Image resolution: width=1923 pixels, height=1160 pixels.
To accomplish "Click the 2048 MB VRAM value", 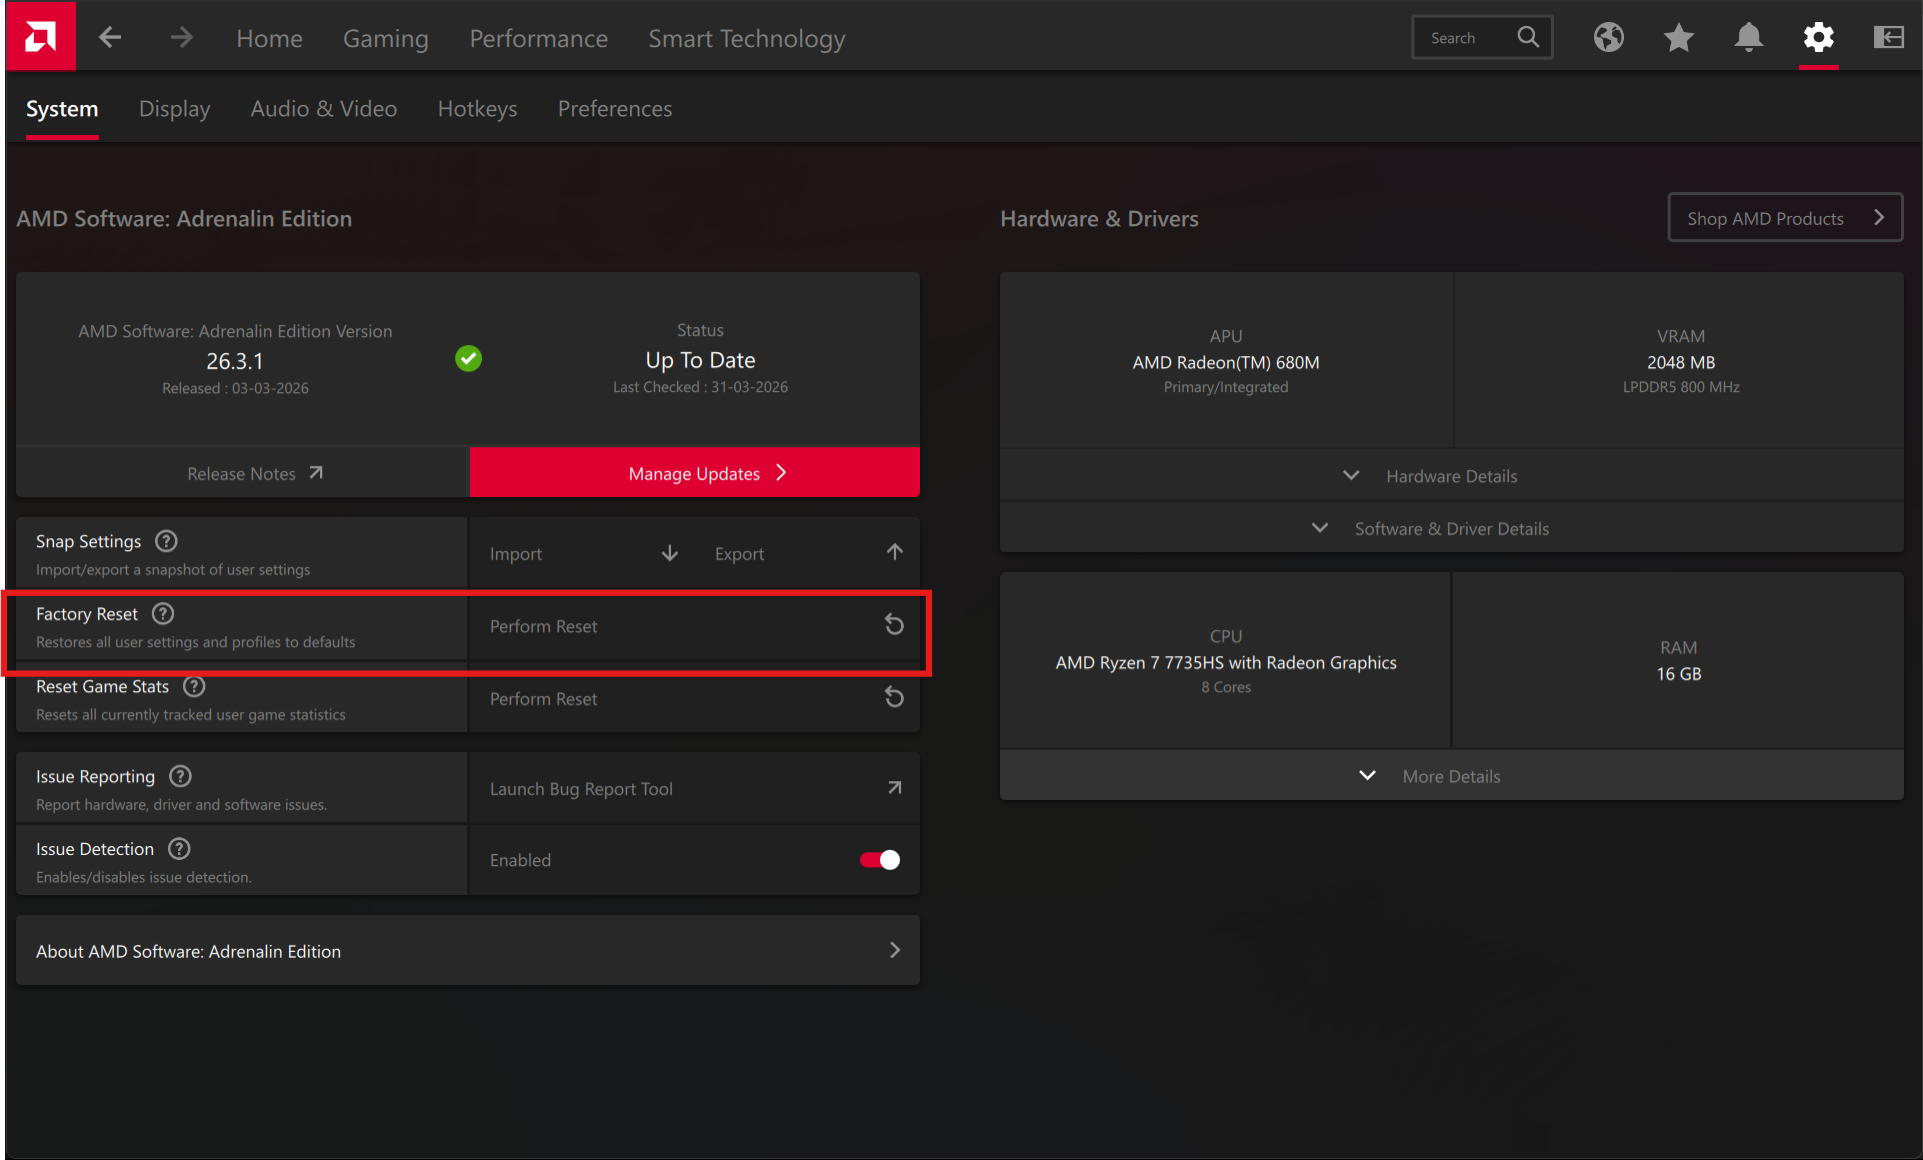I will 1681,362.
